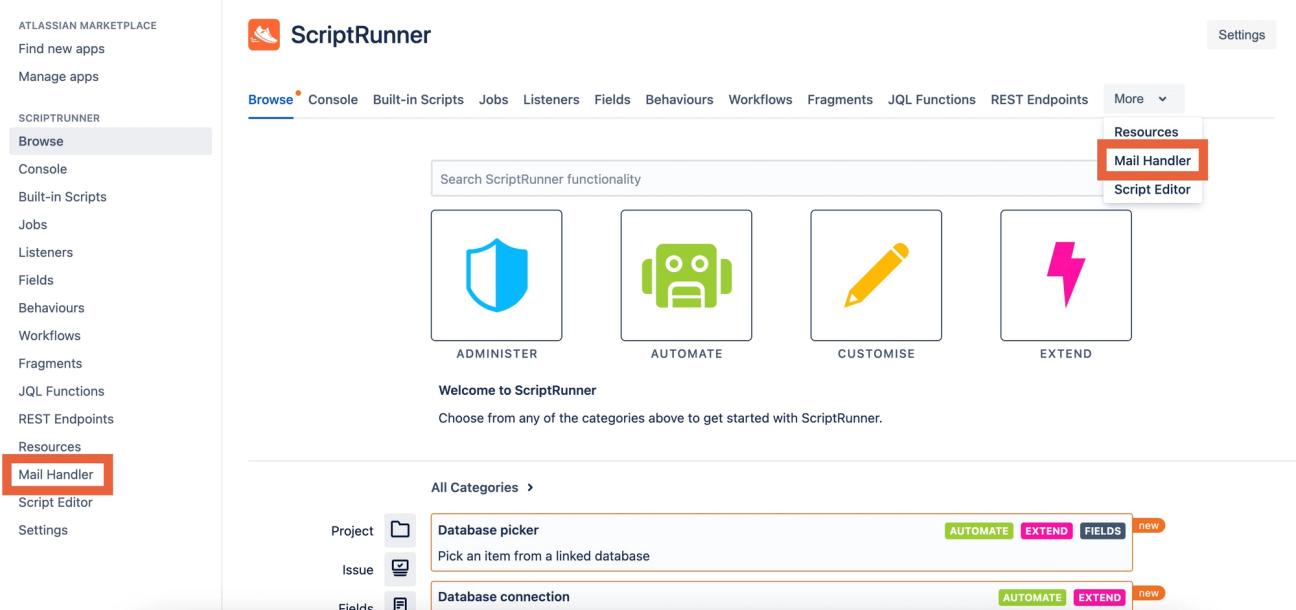
Task: Open the Database connection script card
Action: (781, 596)
